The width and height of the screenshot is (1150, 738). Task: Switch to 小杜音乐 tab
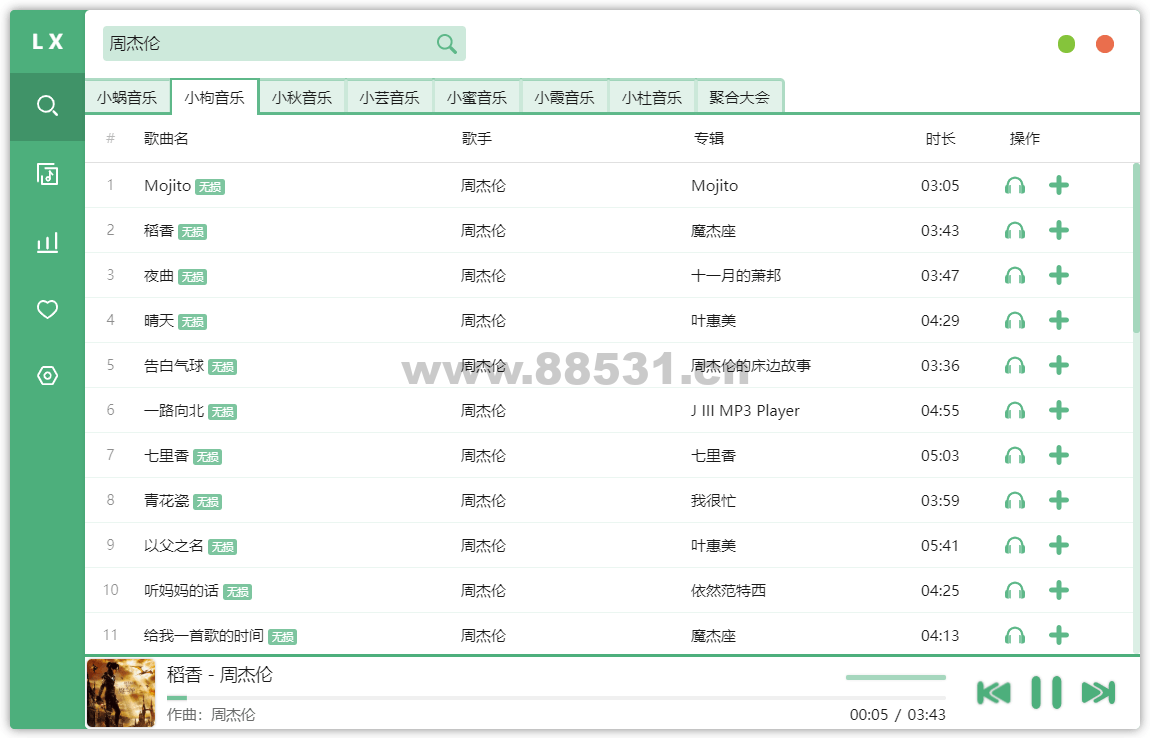tap(652, 97)
